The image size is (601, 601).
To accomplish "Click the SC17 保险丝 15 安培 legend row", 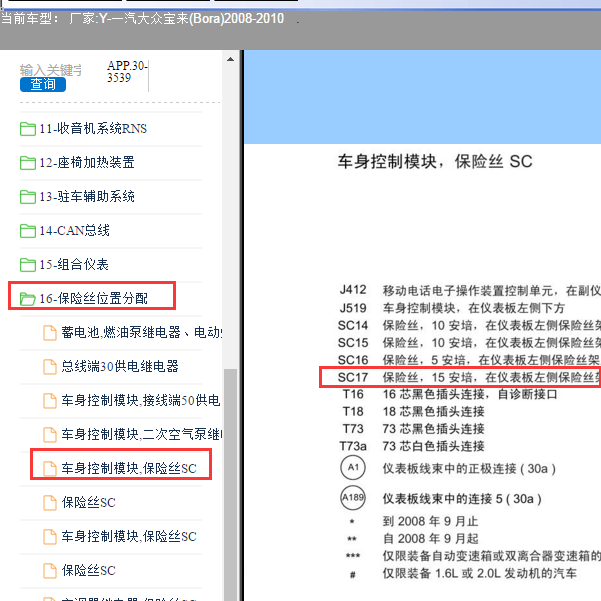I will 469,378.
